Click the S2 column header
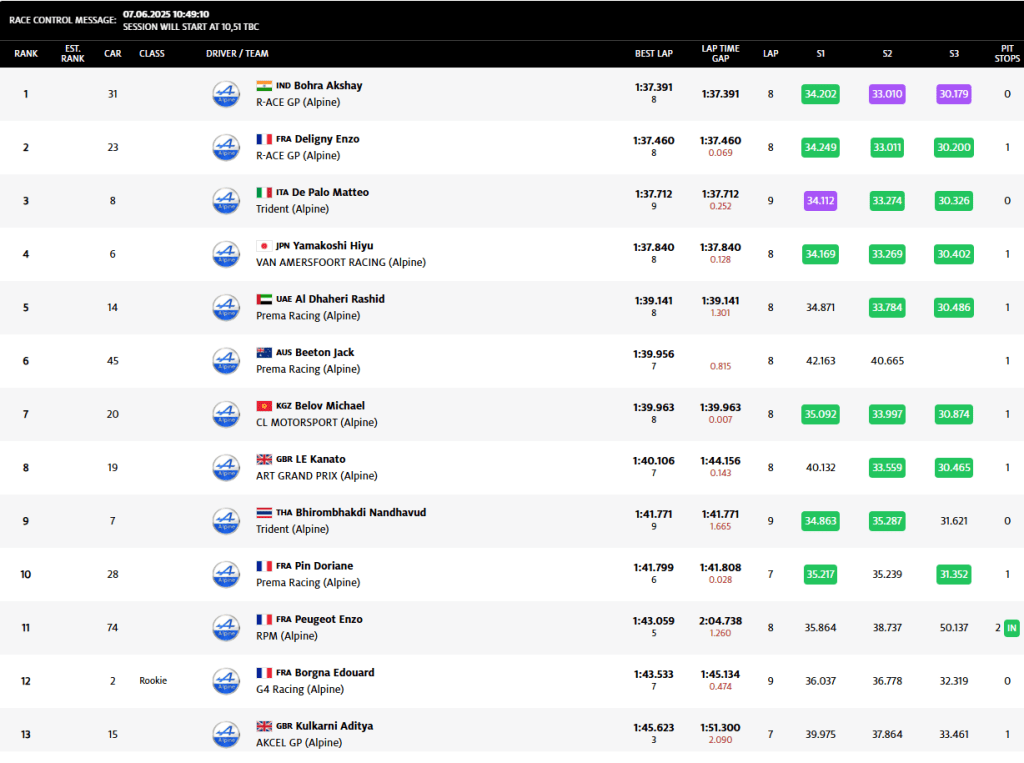The image size is (1024, 763). [x=888, y=54]
